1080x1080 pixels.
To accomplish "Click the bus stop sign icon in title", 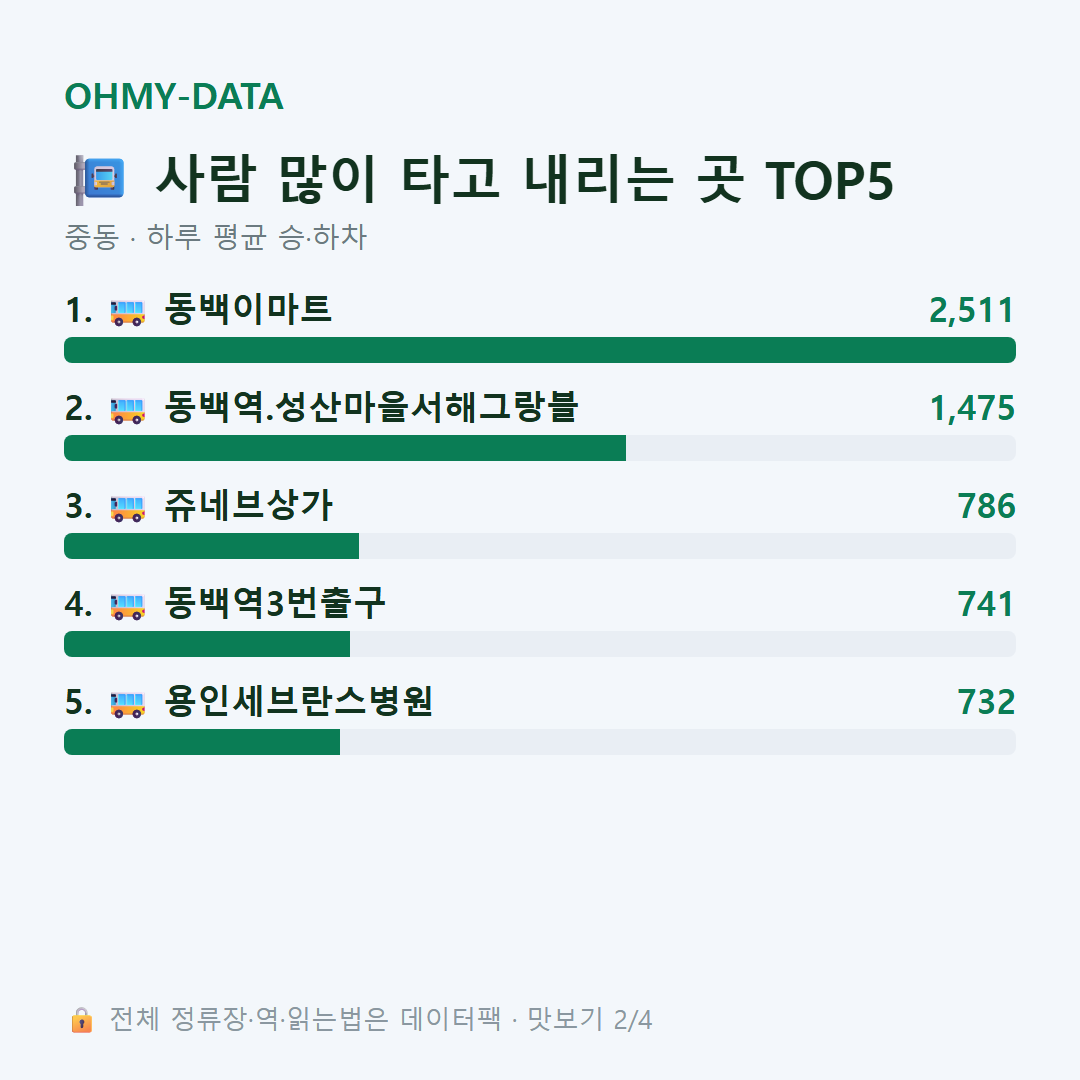I will [x=99, y=180].
